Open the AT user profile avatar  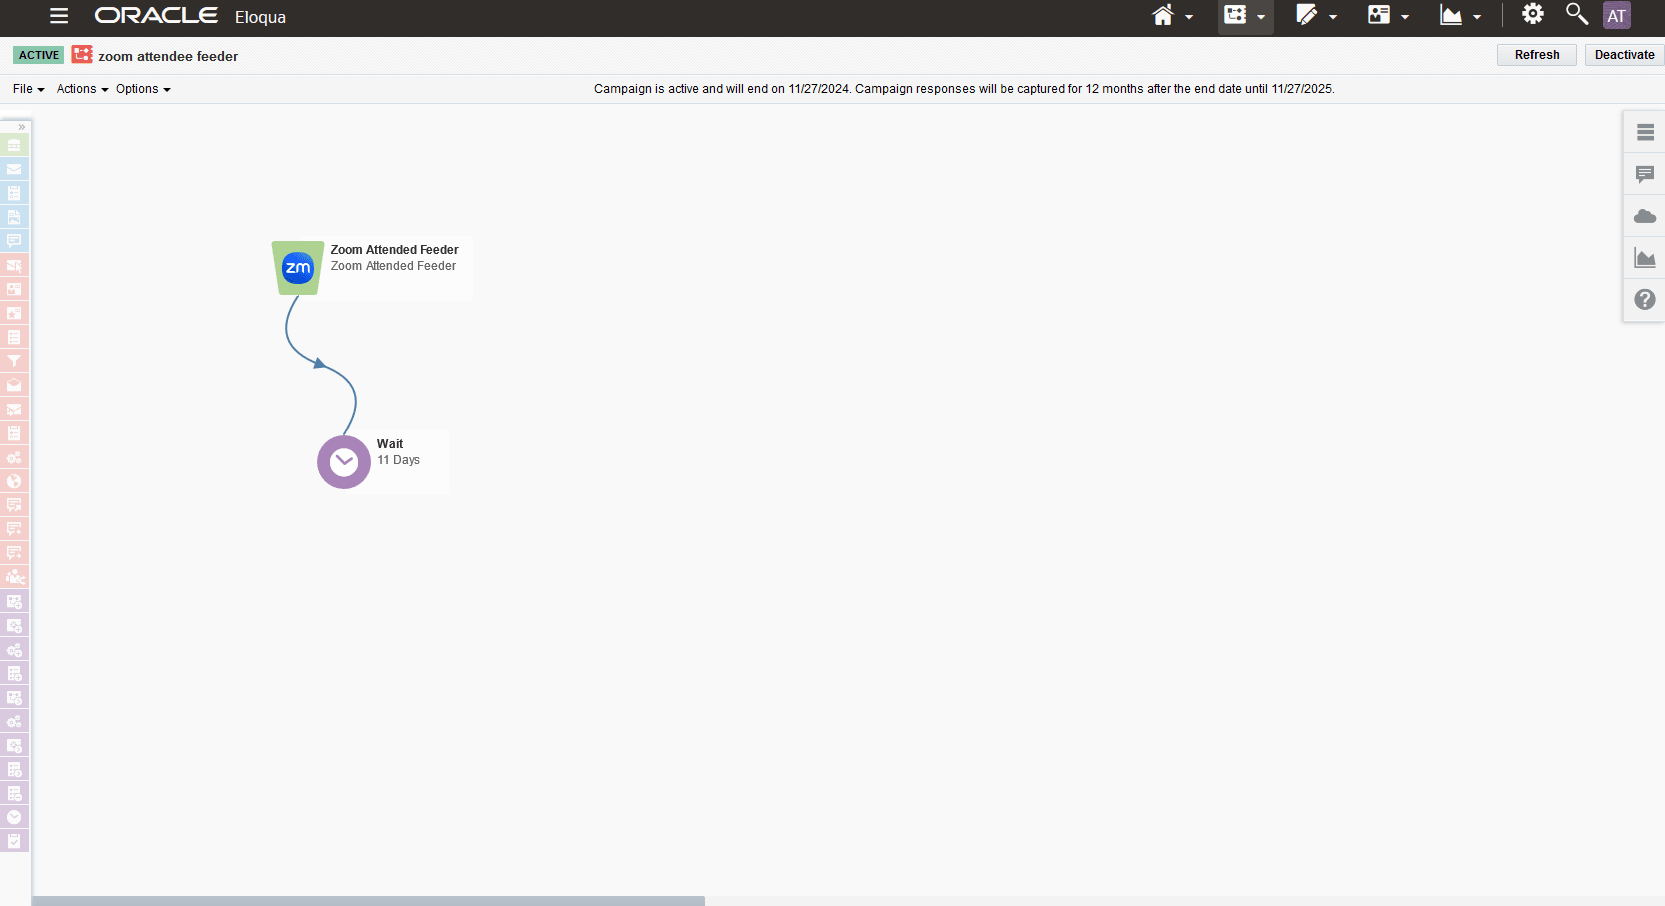pos(1617,15)
